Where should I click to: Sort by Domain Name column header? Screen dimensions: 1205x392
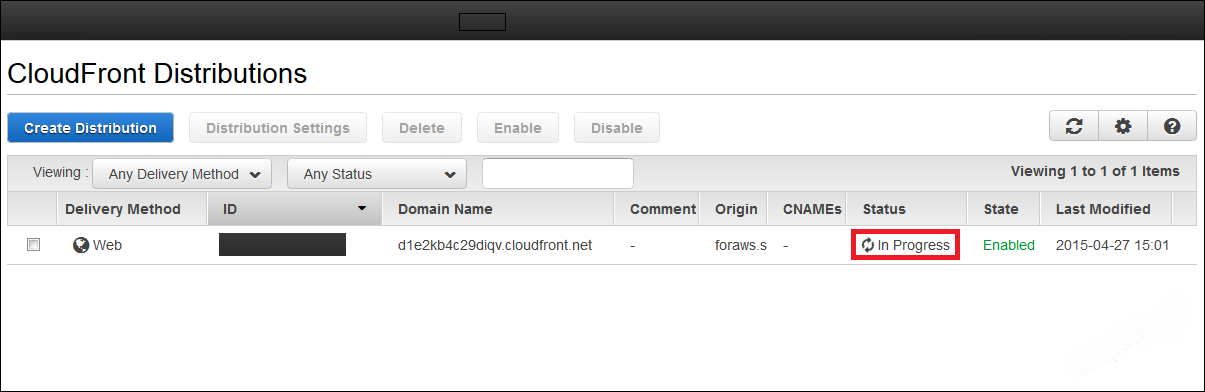tap(445, 209)
